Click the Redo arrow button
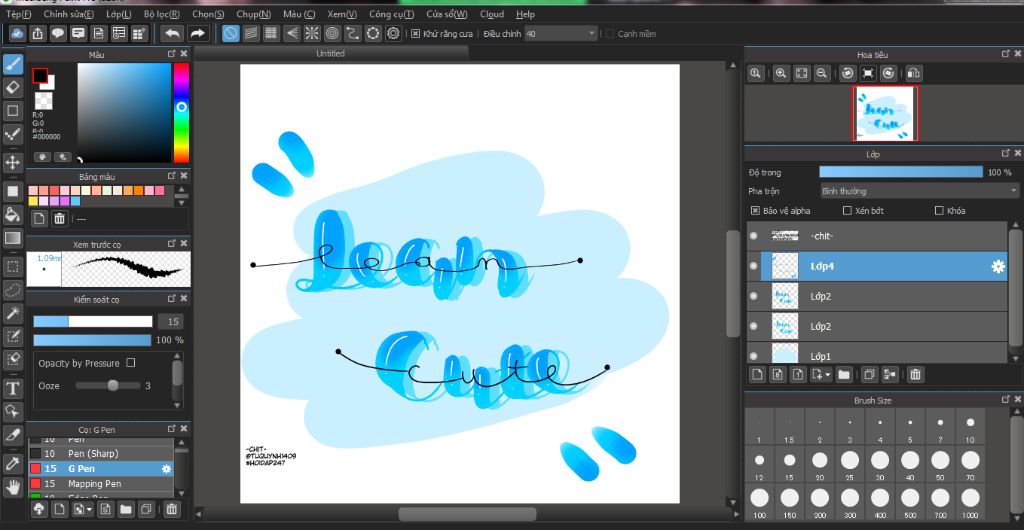The image size is (1024, 530). 197,33
